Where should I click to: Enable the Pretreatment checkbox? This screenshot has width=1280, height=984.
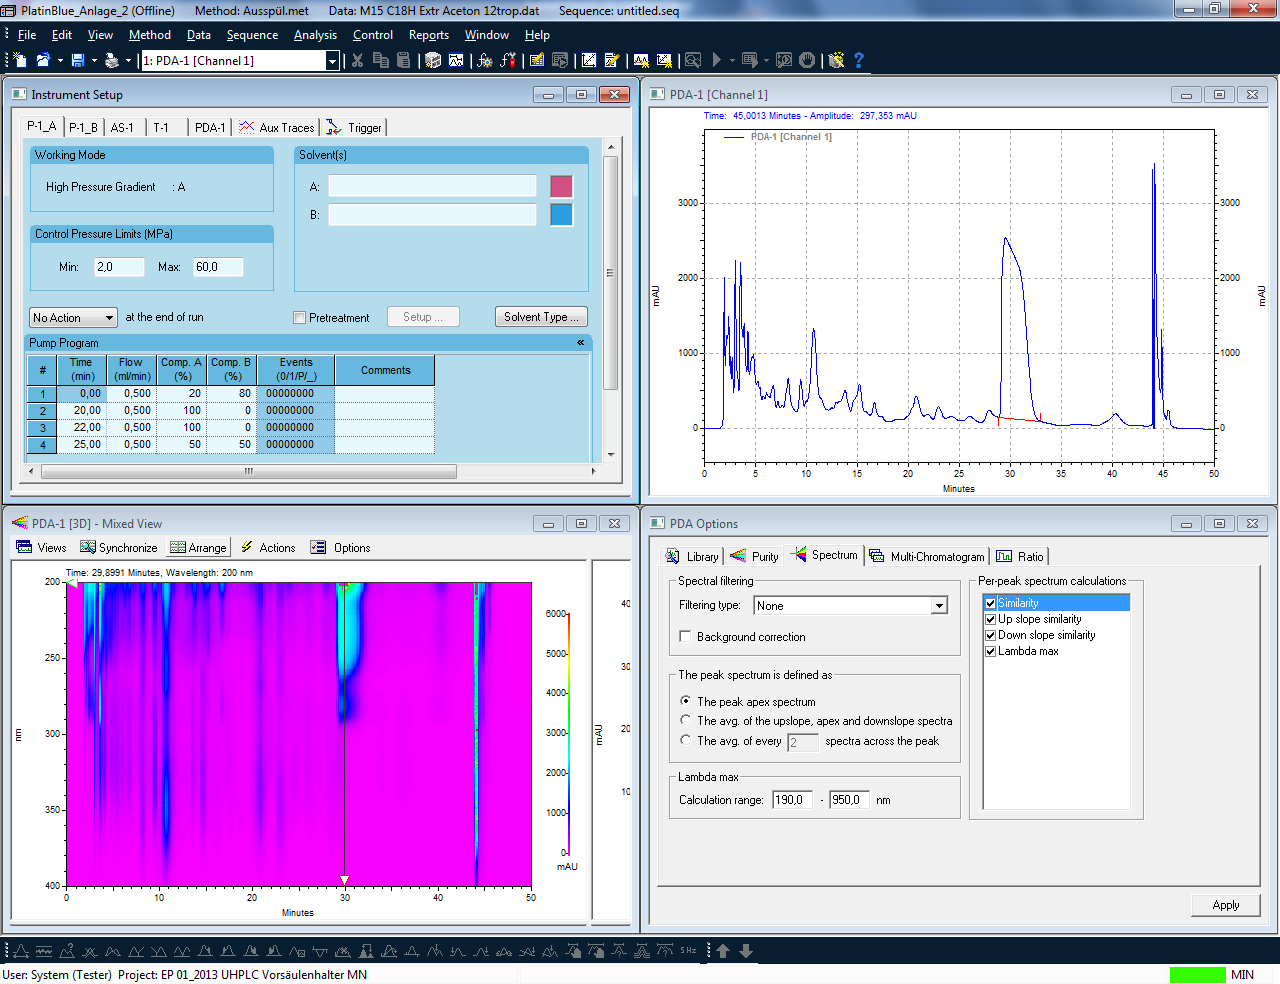pos(299,318)
